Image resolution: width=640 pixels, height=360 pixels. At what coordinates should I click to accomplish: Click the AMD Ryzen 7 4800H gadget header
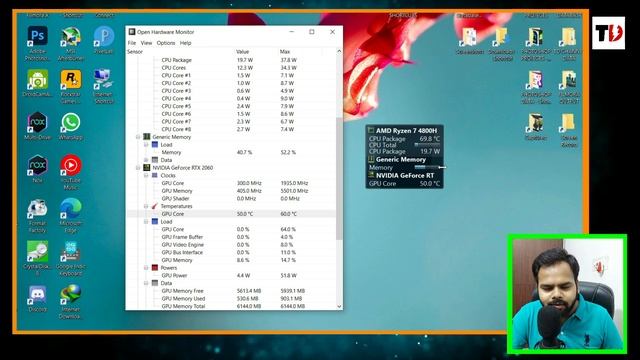click(x=404, y=131)
